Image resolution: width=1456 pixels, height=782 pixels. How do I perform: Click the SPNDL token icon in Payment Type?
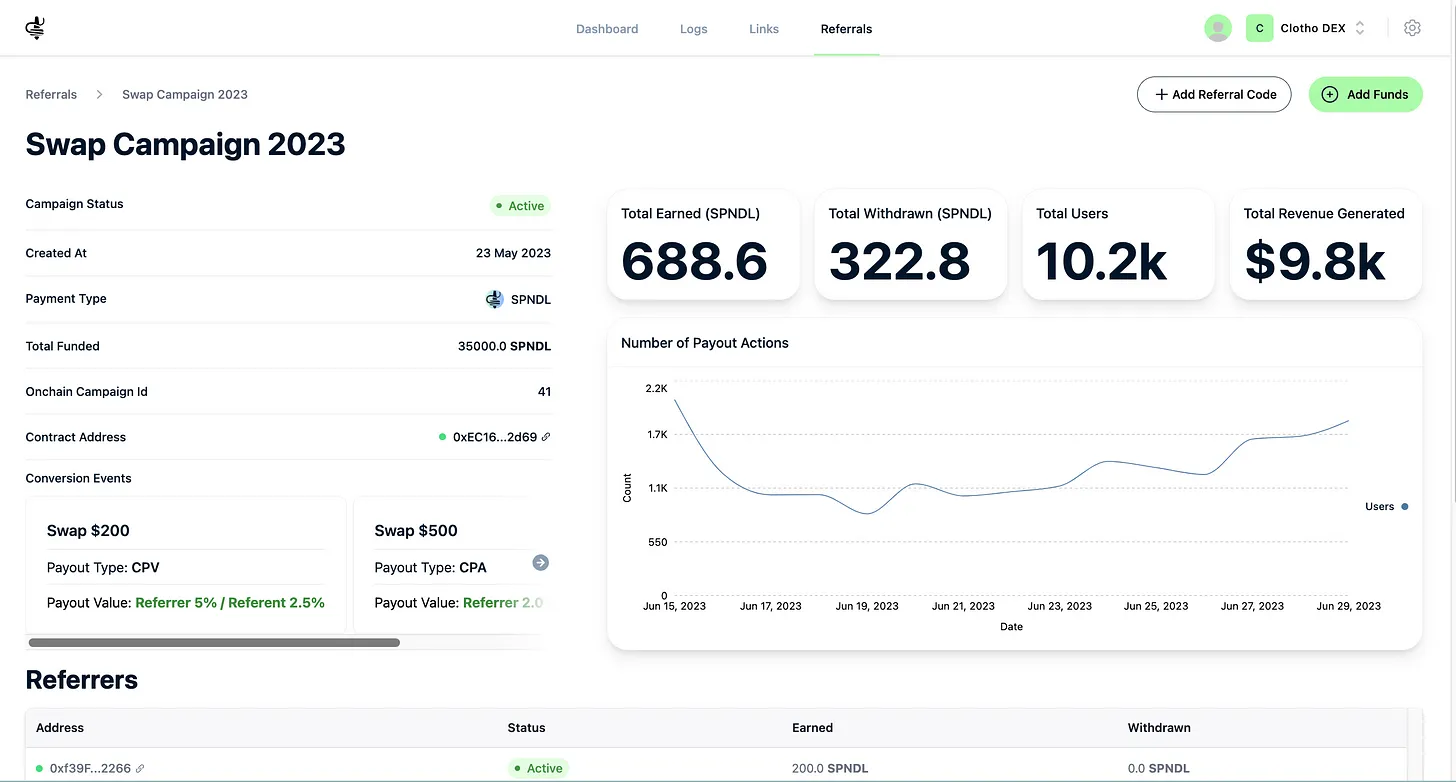pyautogui.click(x=494, y=299)
